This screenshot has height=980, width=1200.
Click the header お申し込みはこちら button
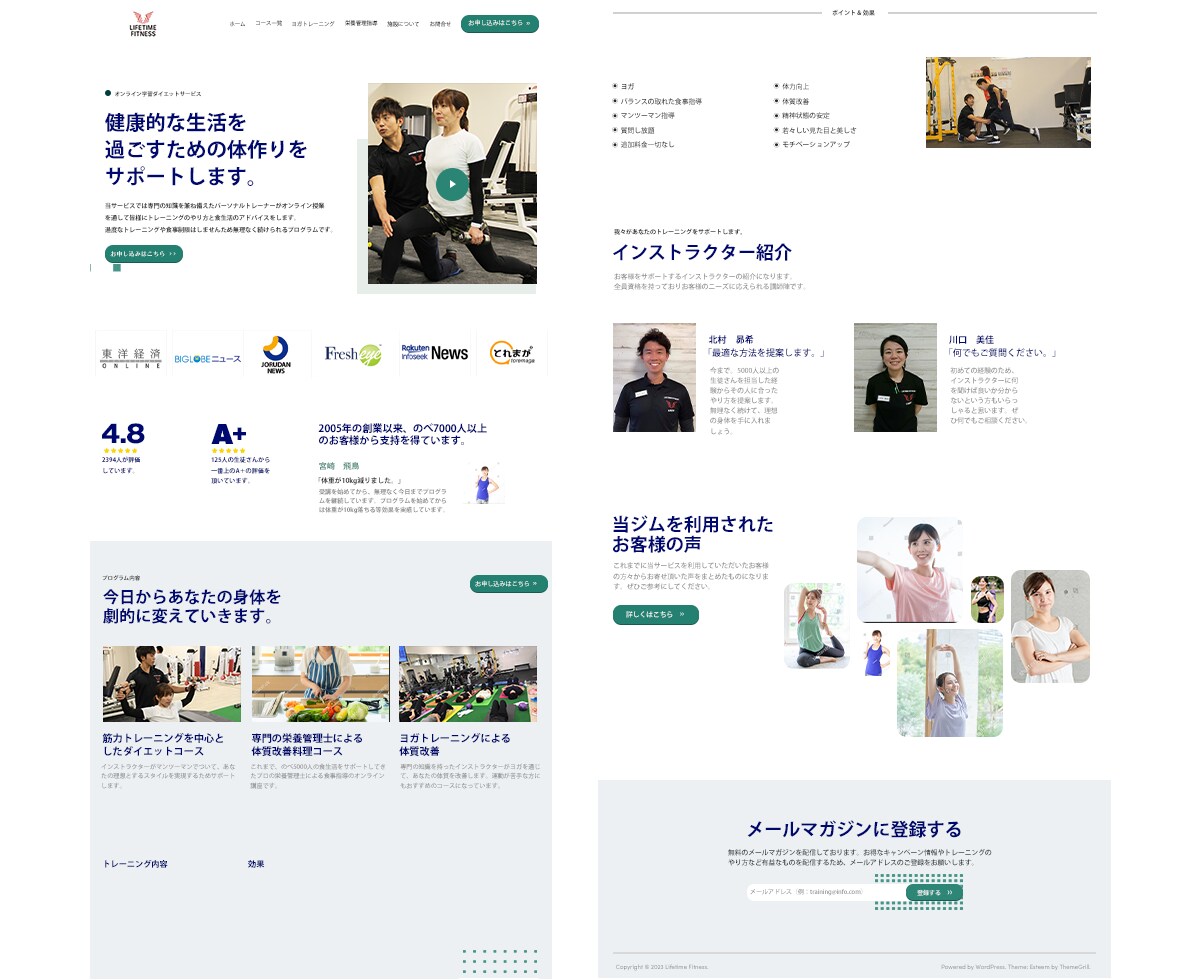click(x=500, y=23)
